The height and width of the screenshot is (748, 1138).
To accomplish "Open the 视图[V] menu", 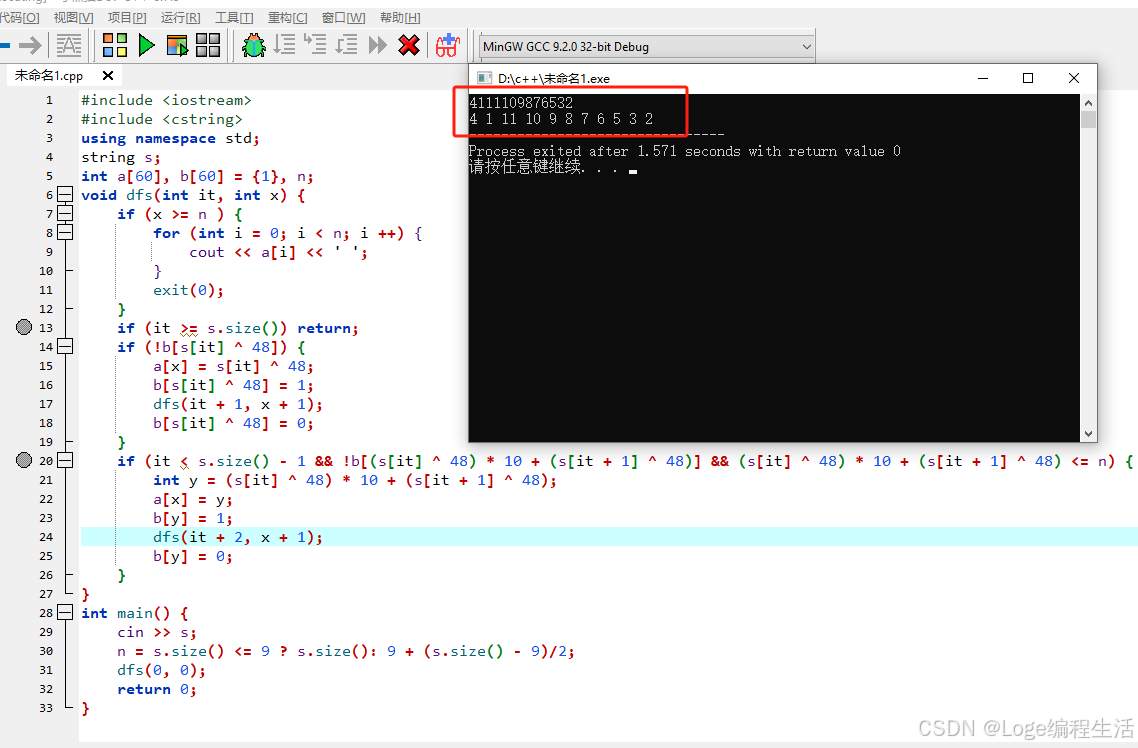I will [x=73, y=17].
